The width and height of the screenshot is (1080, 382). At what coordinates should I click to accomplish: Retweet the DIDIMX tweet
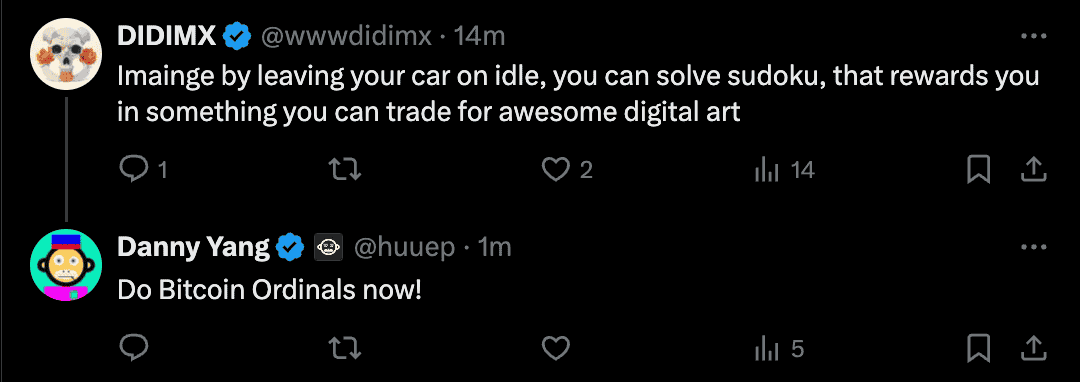point(346,170)
